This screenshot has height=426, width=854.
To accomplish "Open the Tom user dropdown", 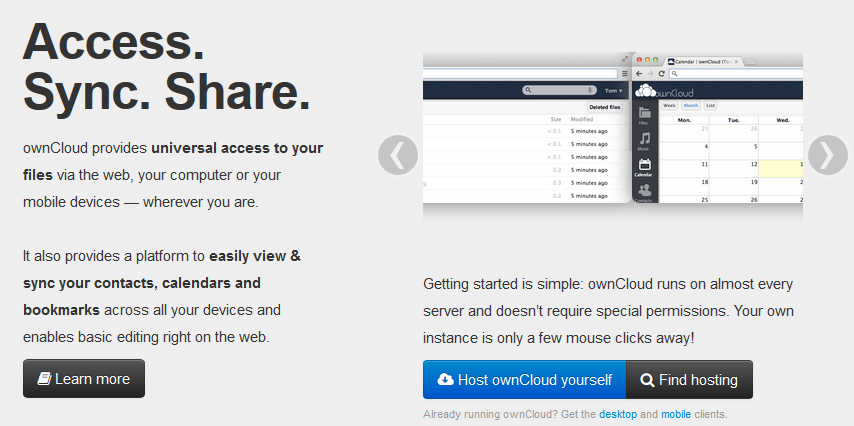I will (x=614, y=90).
